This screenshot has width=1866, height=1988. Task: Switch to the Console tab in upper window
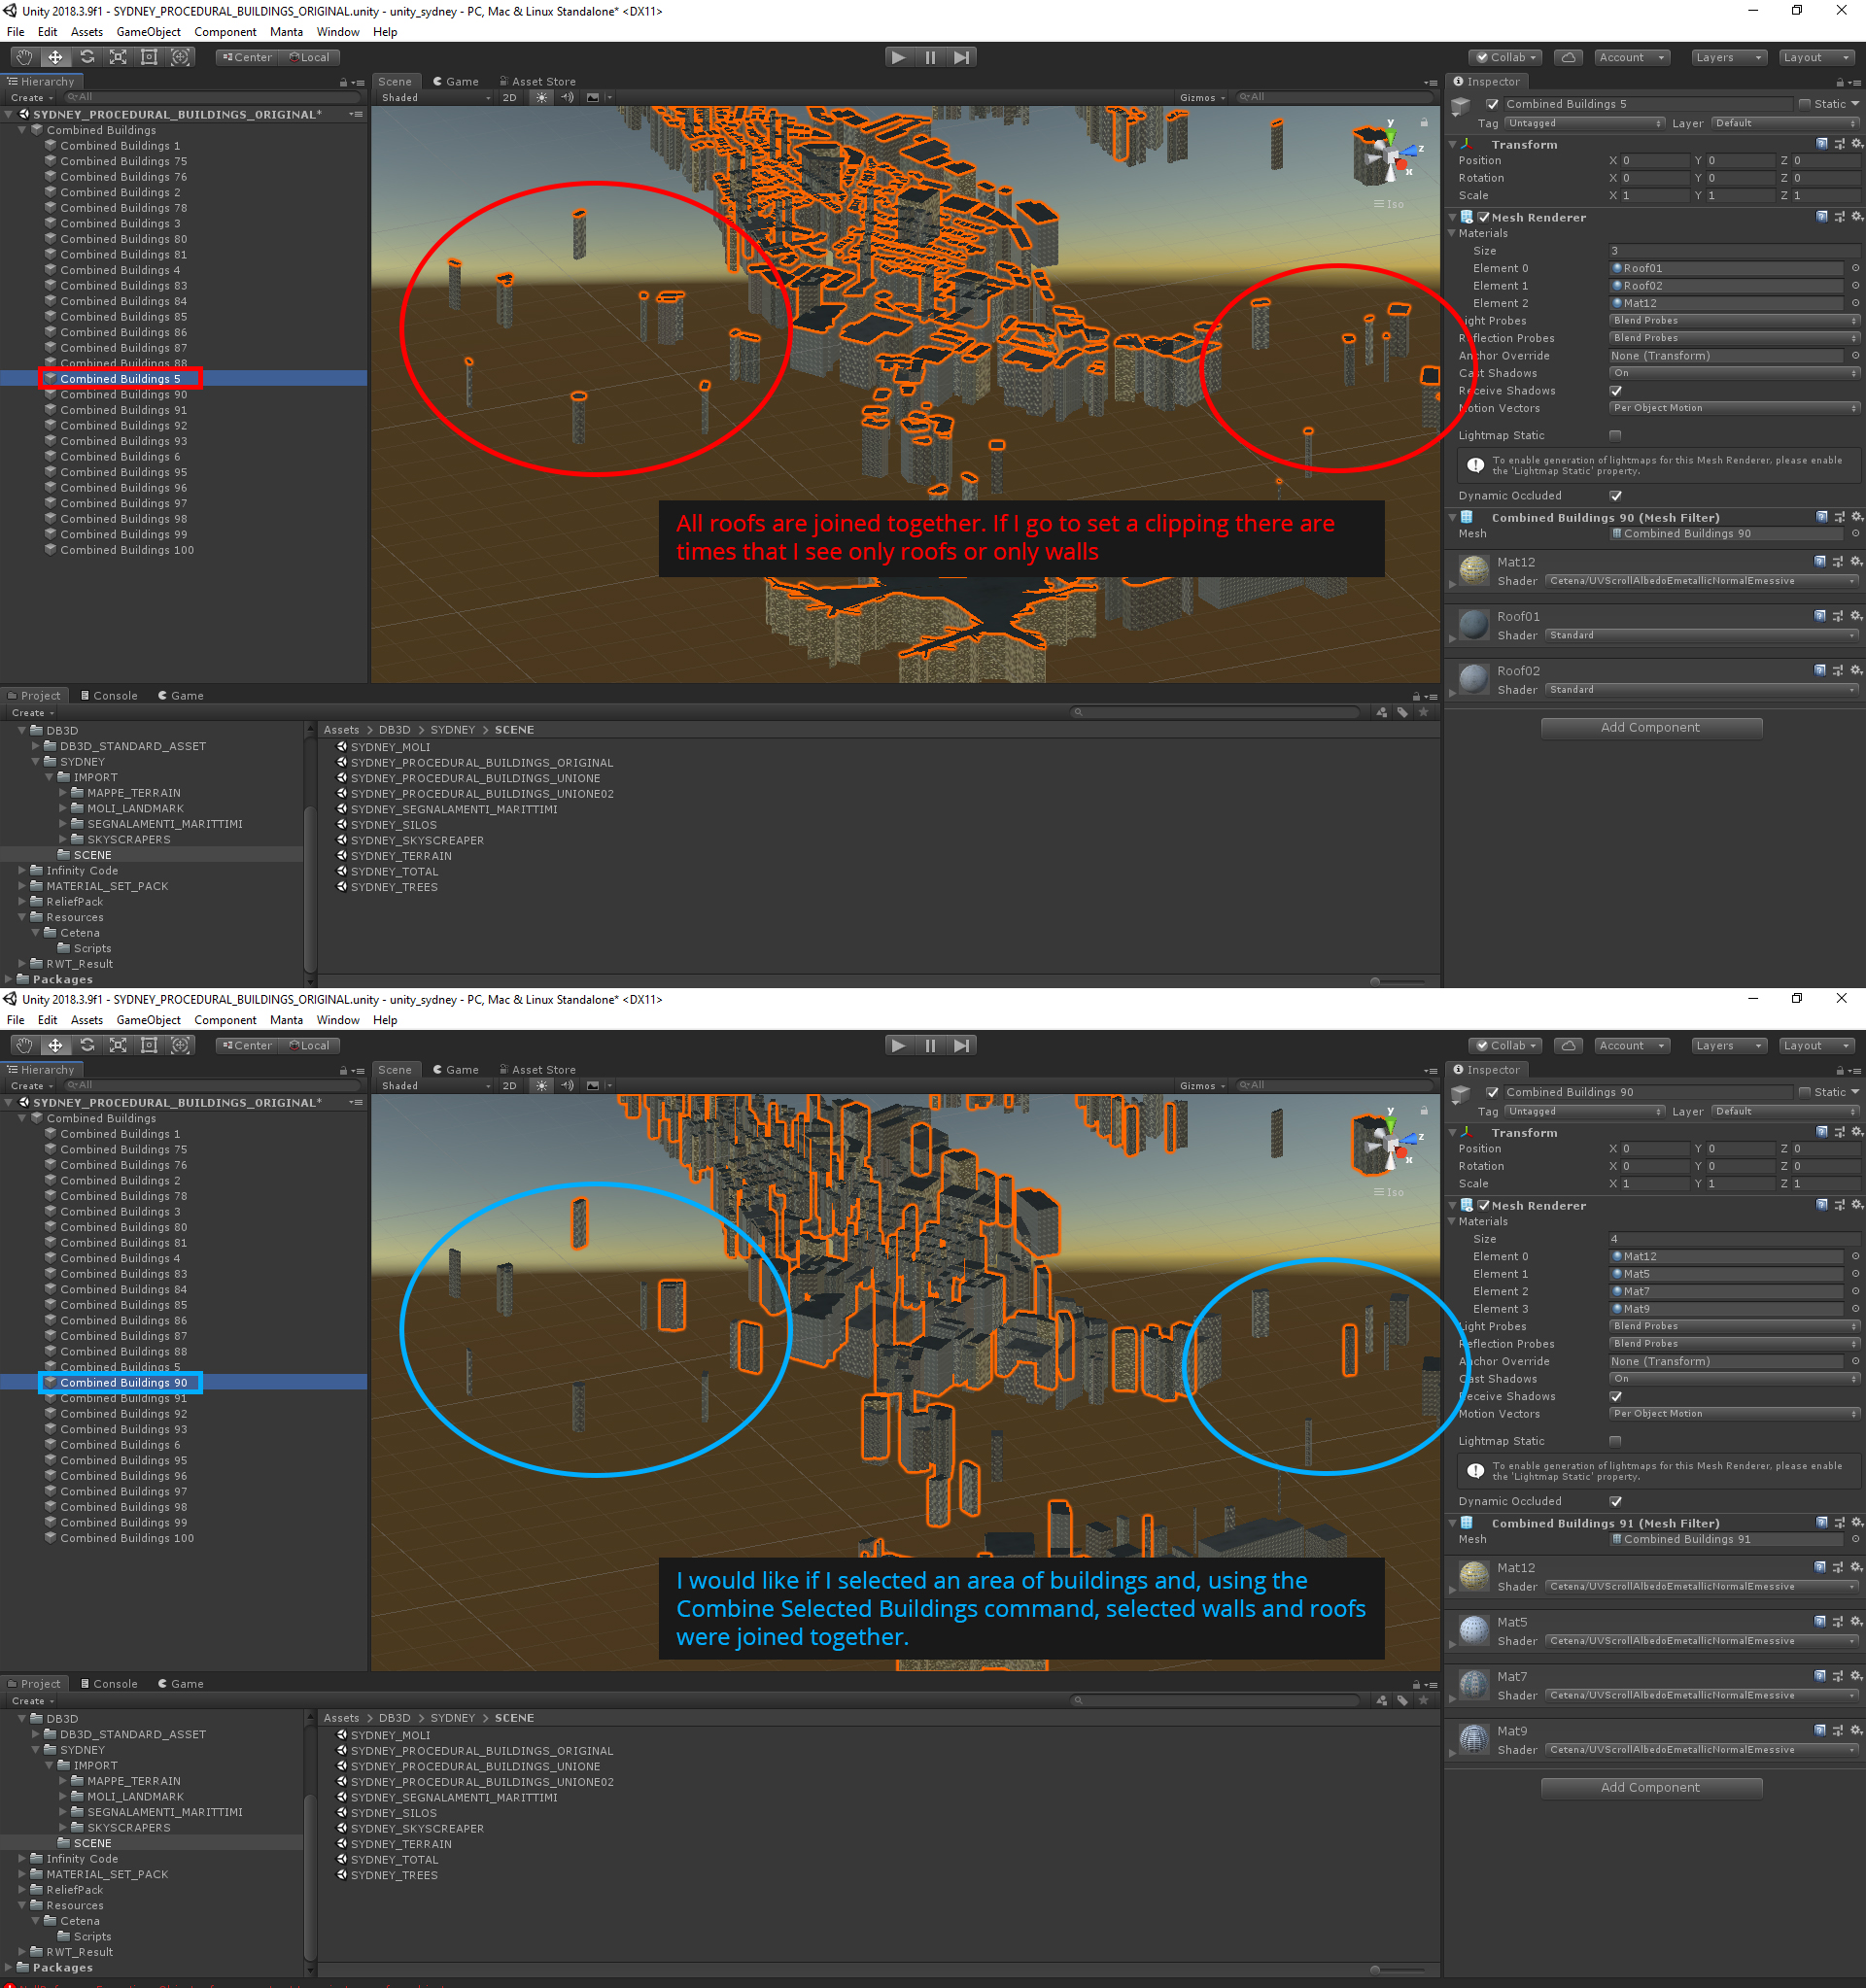point(109,695)
